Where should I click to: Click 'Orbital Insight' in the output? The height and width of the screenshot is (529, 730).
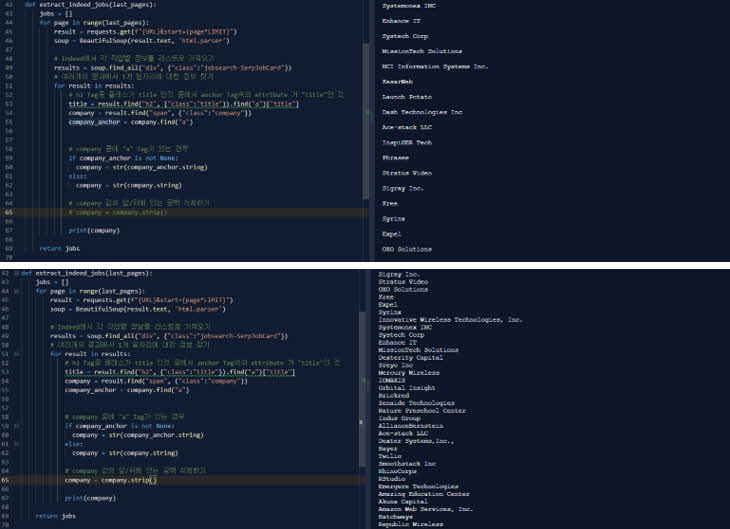407,388
